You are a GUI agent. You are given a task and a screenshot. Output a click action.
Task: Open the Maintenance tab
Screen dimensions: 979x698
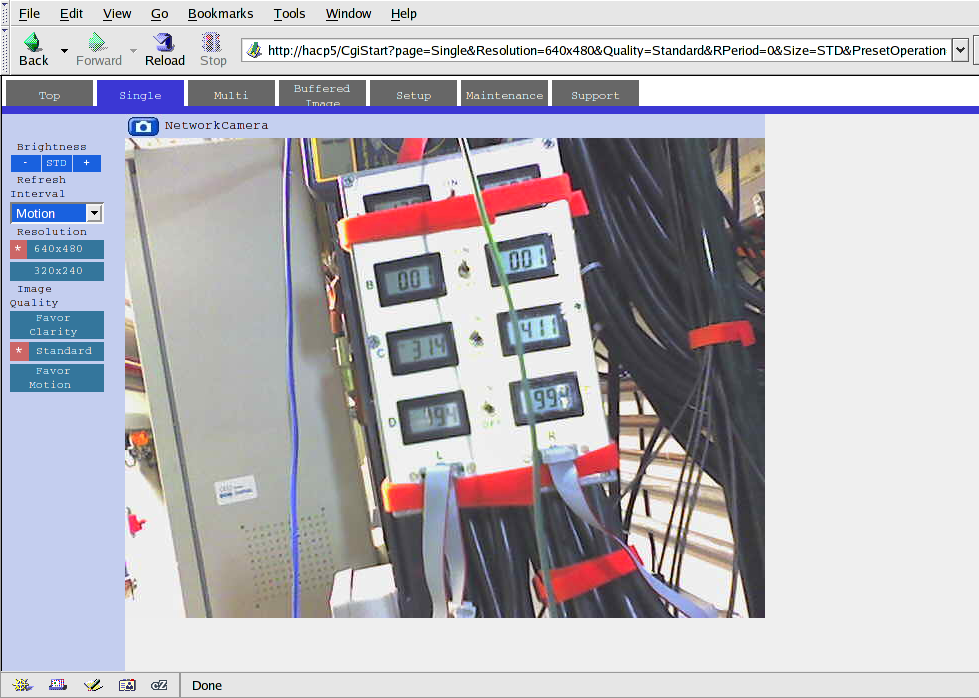coord(504,94)
